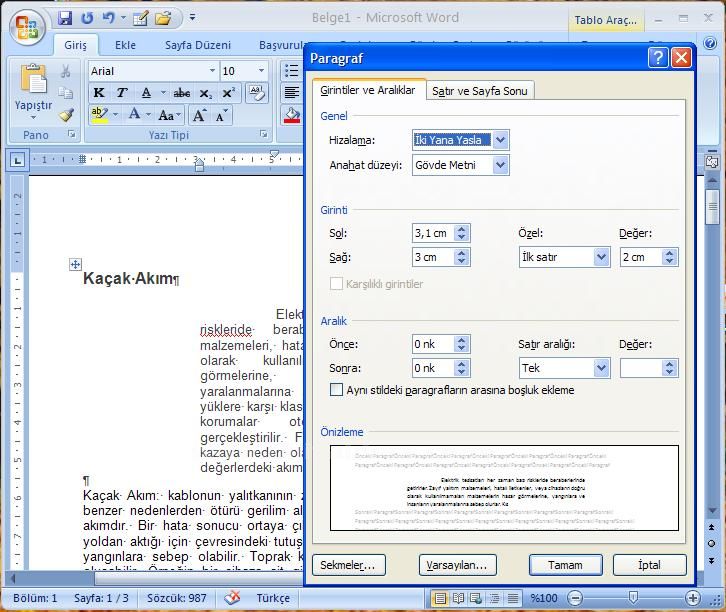Image resolution: width=726 pixels, height=612 pixels.
Task: Apply bold with the K button
Action: (99, 93)
